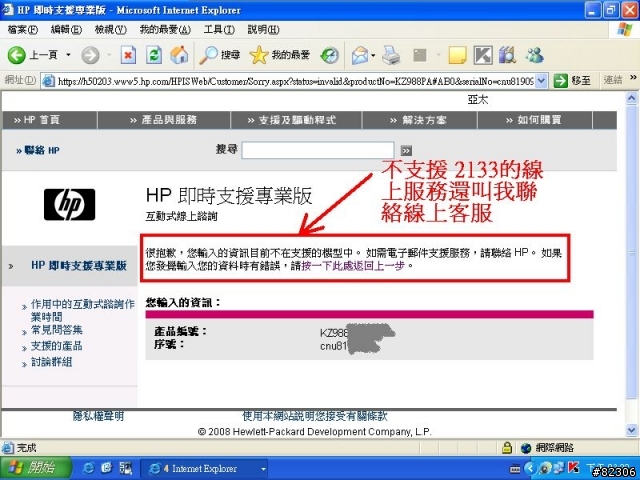Click inside the address bar URL

(x=296, y=81)
